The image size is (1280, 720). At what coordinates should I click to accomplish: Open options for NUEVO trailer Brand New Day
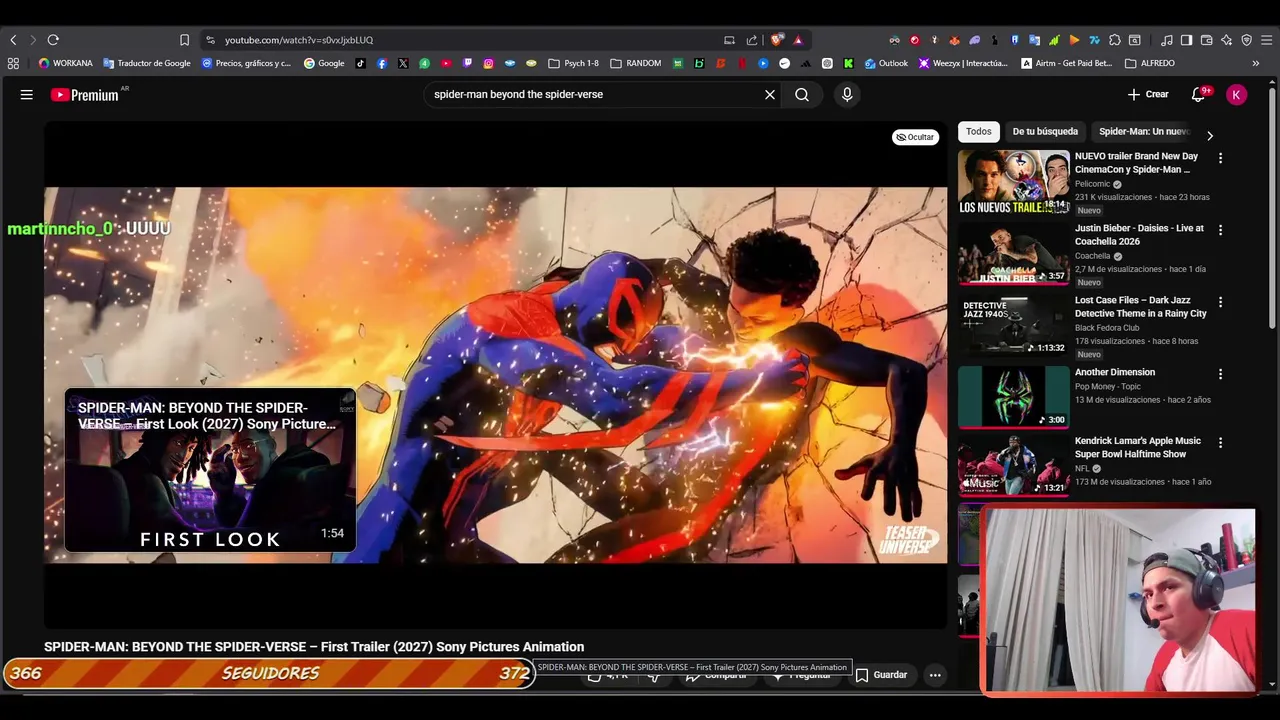click(x=1220, y=158)
